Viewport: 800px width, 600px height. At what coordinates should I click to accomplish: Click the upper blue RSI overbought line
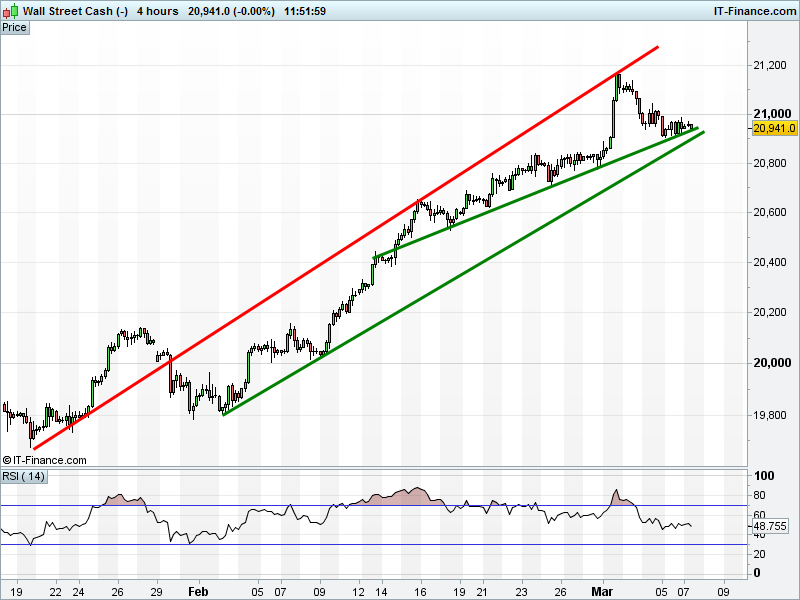point(374,506)
